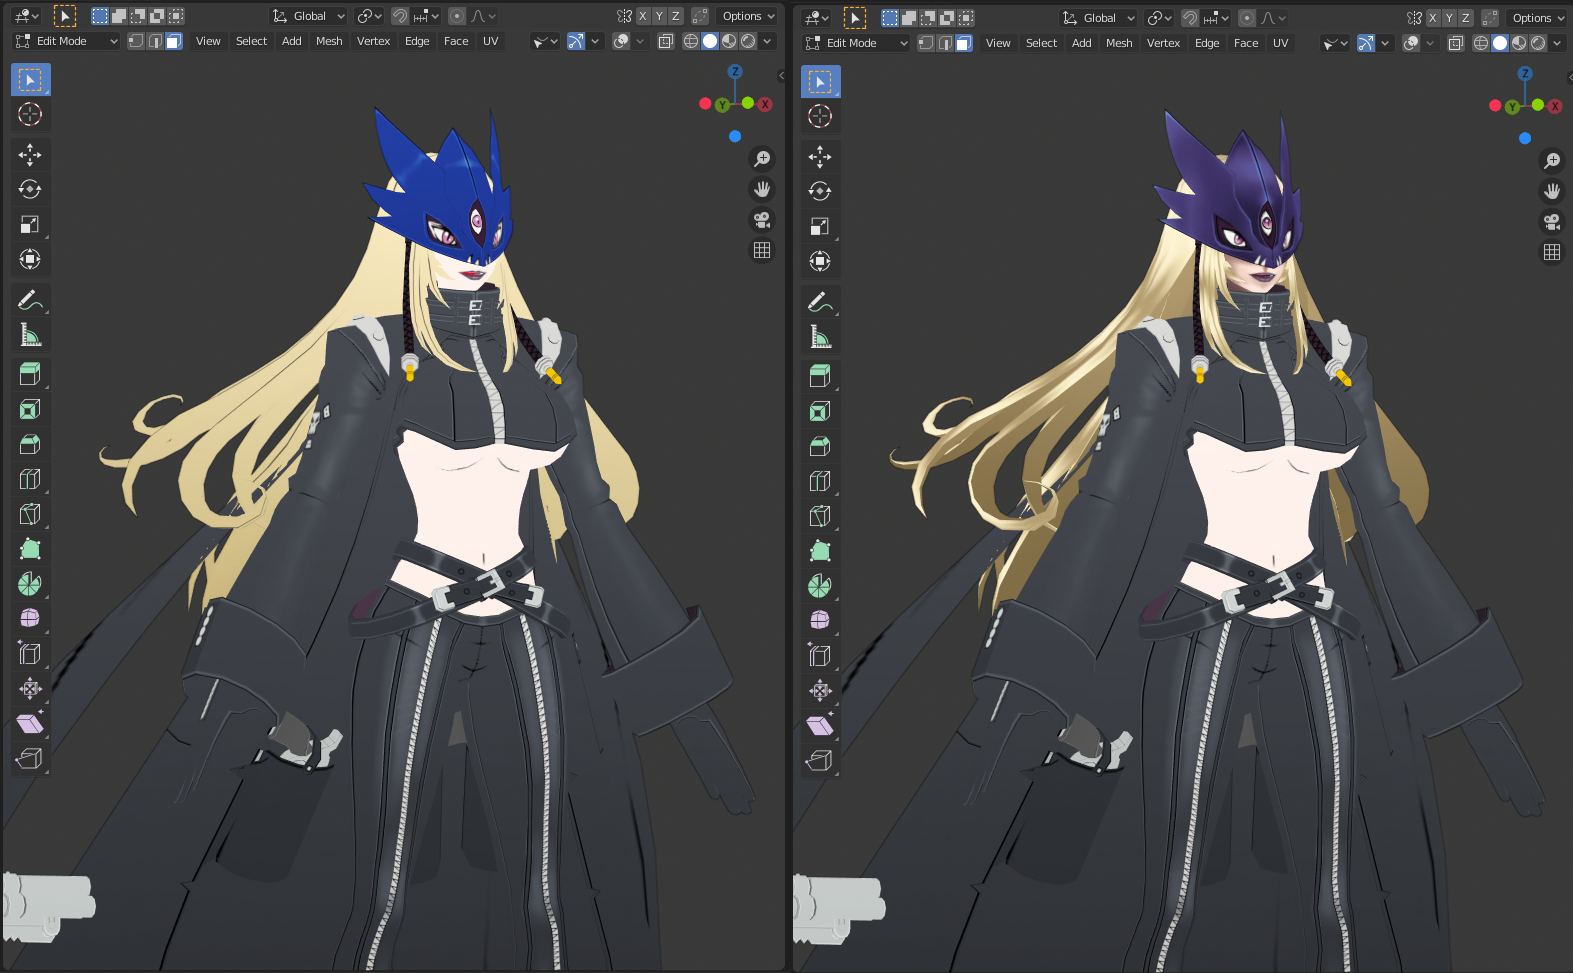Image resolution: width=1573 pixels, height=973 pixels.
Task: Pick the Scale tool in left viewport
Action: click(x=30, y=224)
